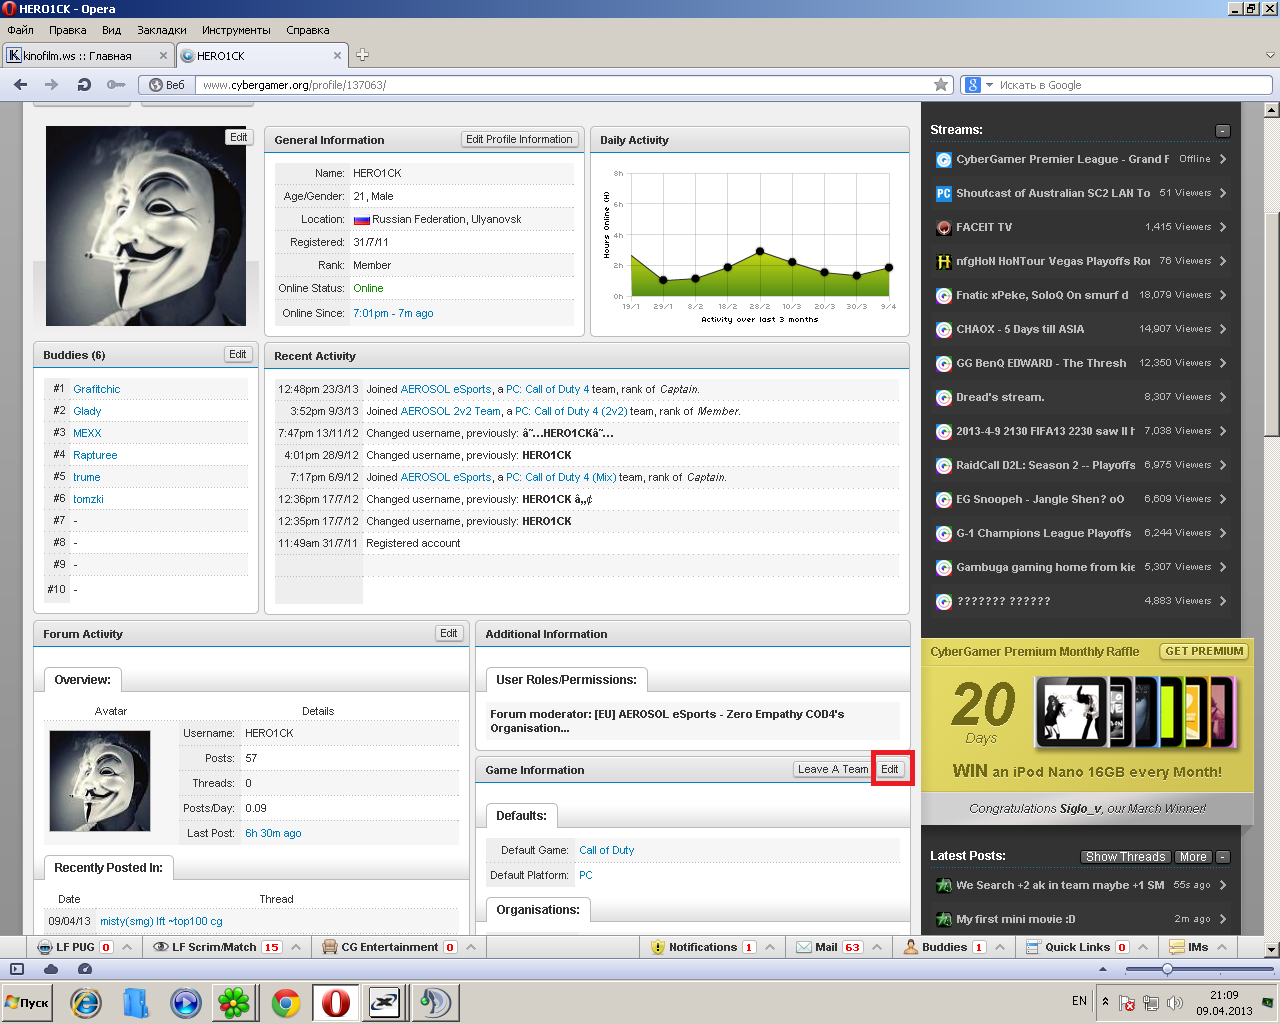Adjust the Opera page zoom slider
The image size is (1280, 1024).
click(x=1167, y=969)
